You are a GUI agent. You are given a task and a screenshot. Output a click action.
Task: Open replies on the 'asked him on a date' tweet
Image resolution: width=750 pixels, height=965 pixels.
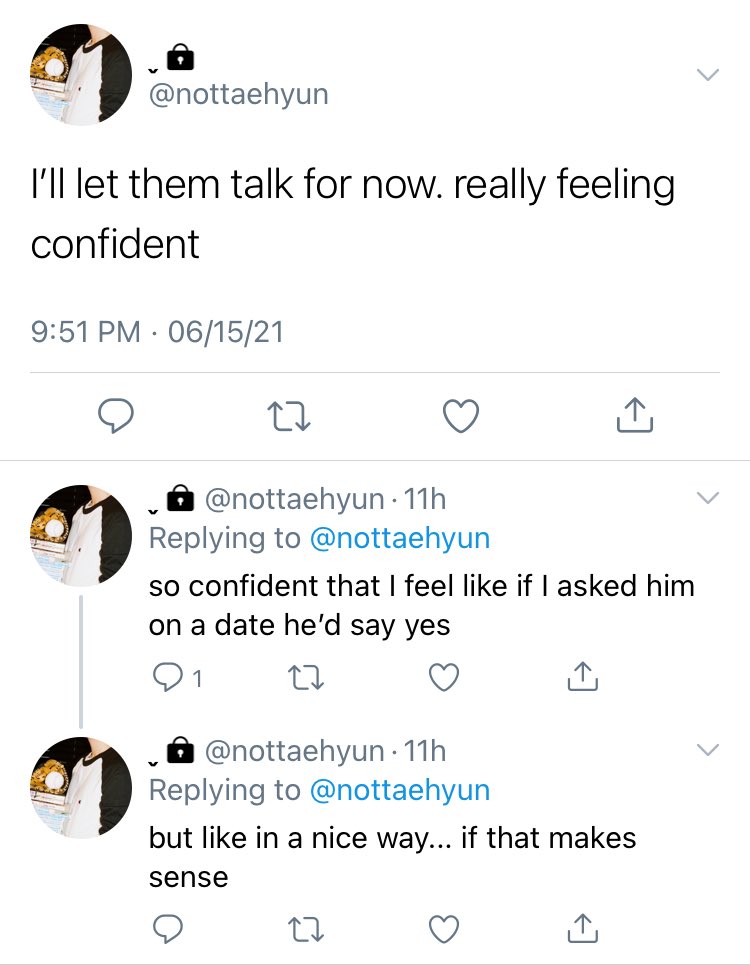(x=177, y=678)
